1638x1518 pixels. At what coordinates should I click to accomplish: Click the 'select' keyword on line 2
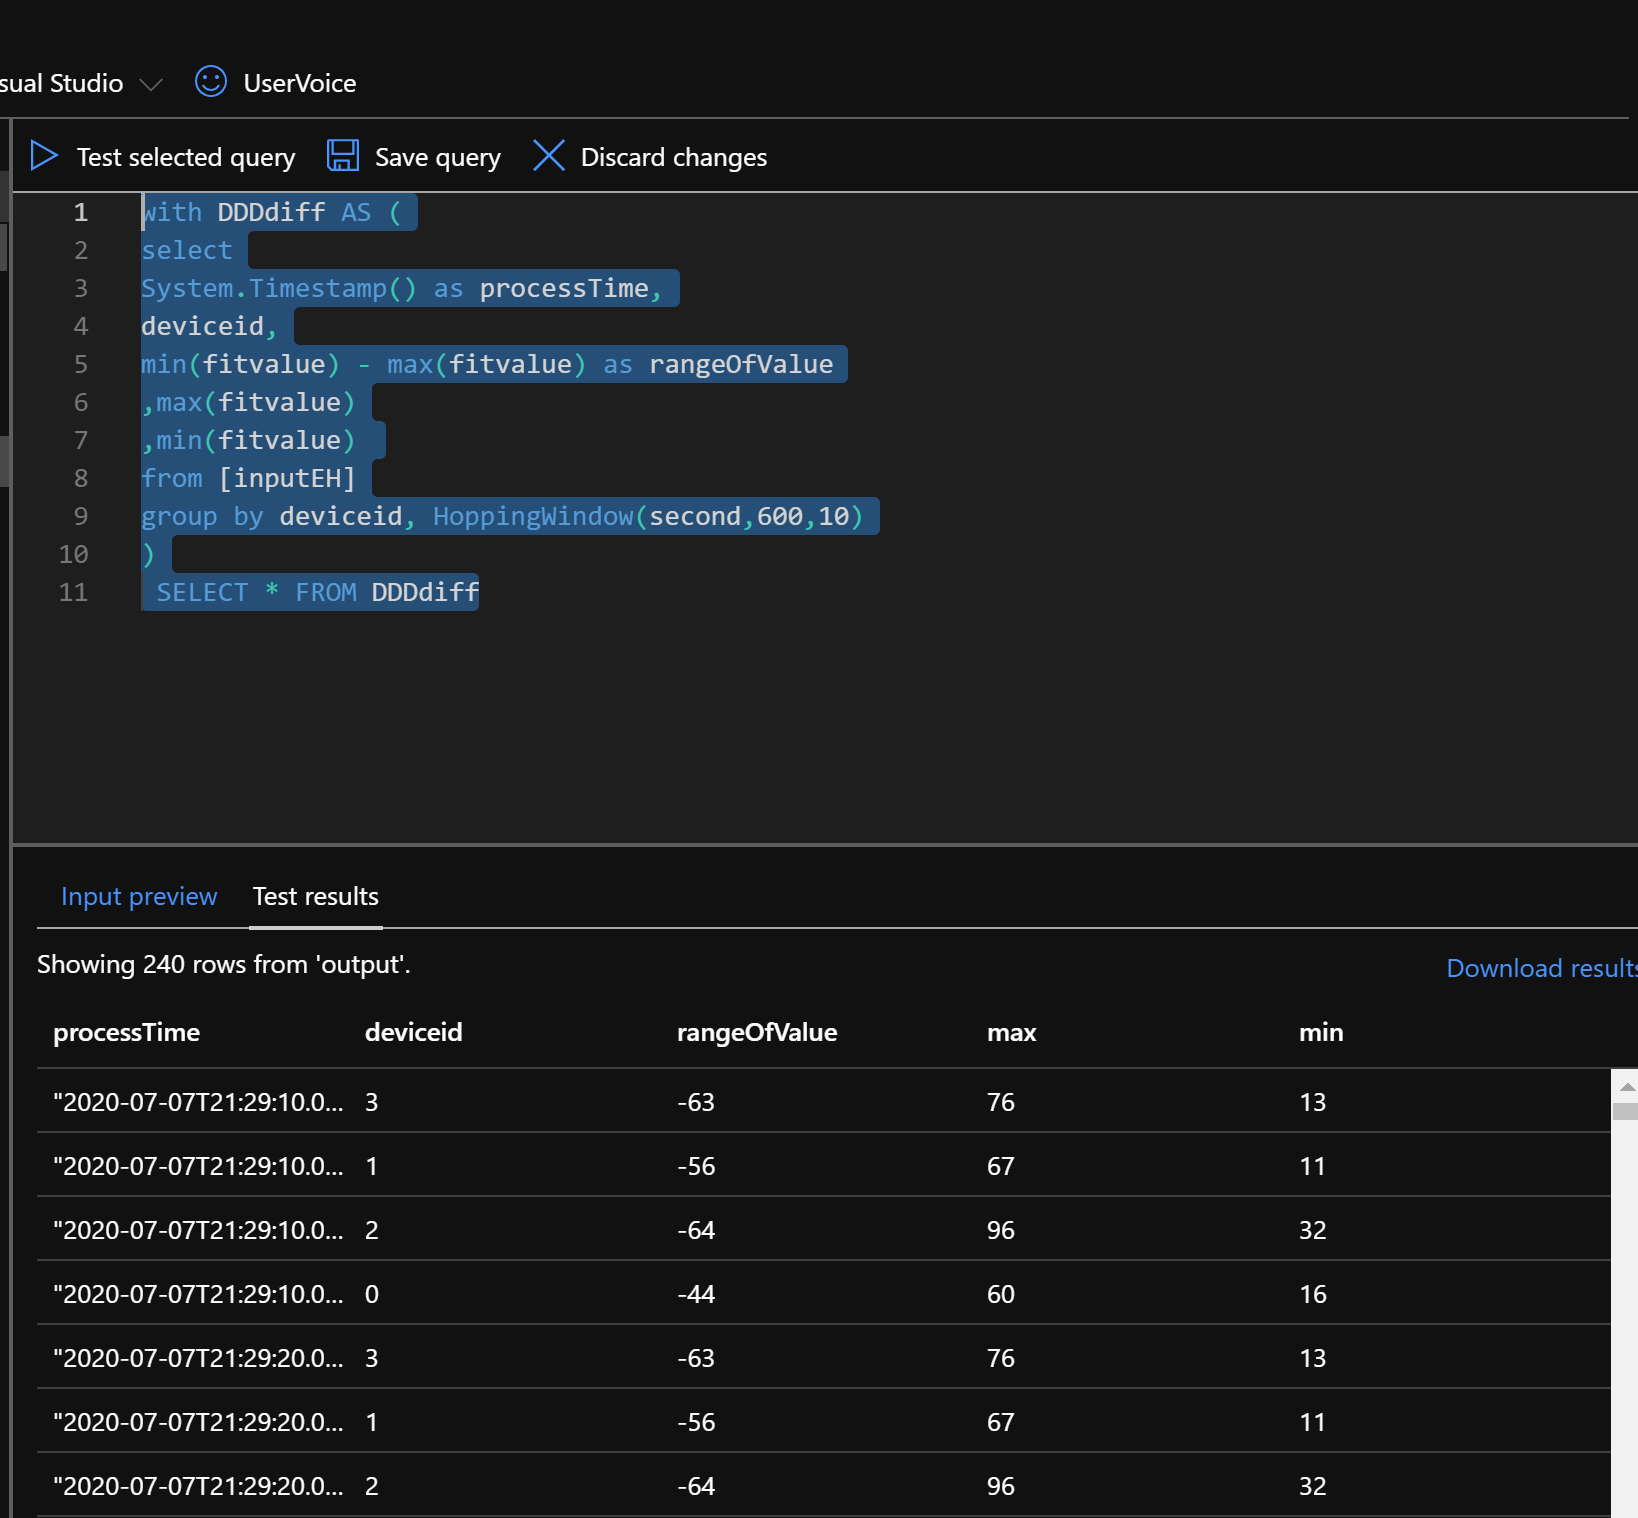(x=187, y=250)
